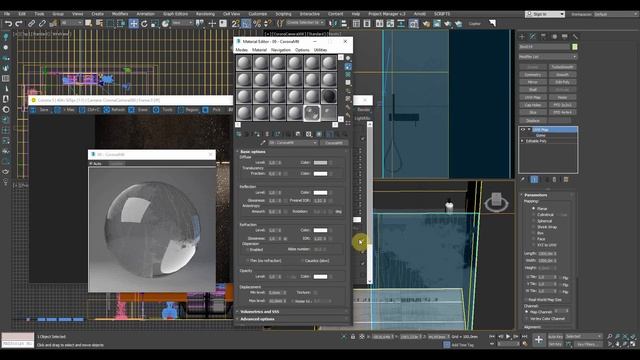Open the Hierarchy tab in command panel
Image resolution: width=640 pixels, height=360 pixels.
click(543, 37)
